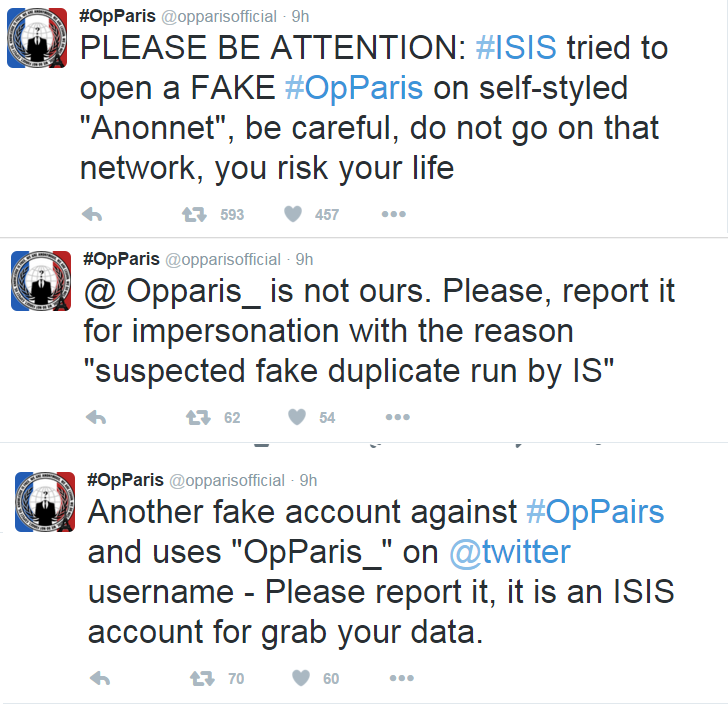Click the #OpPairs hashtag link

595,511
